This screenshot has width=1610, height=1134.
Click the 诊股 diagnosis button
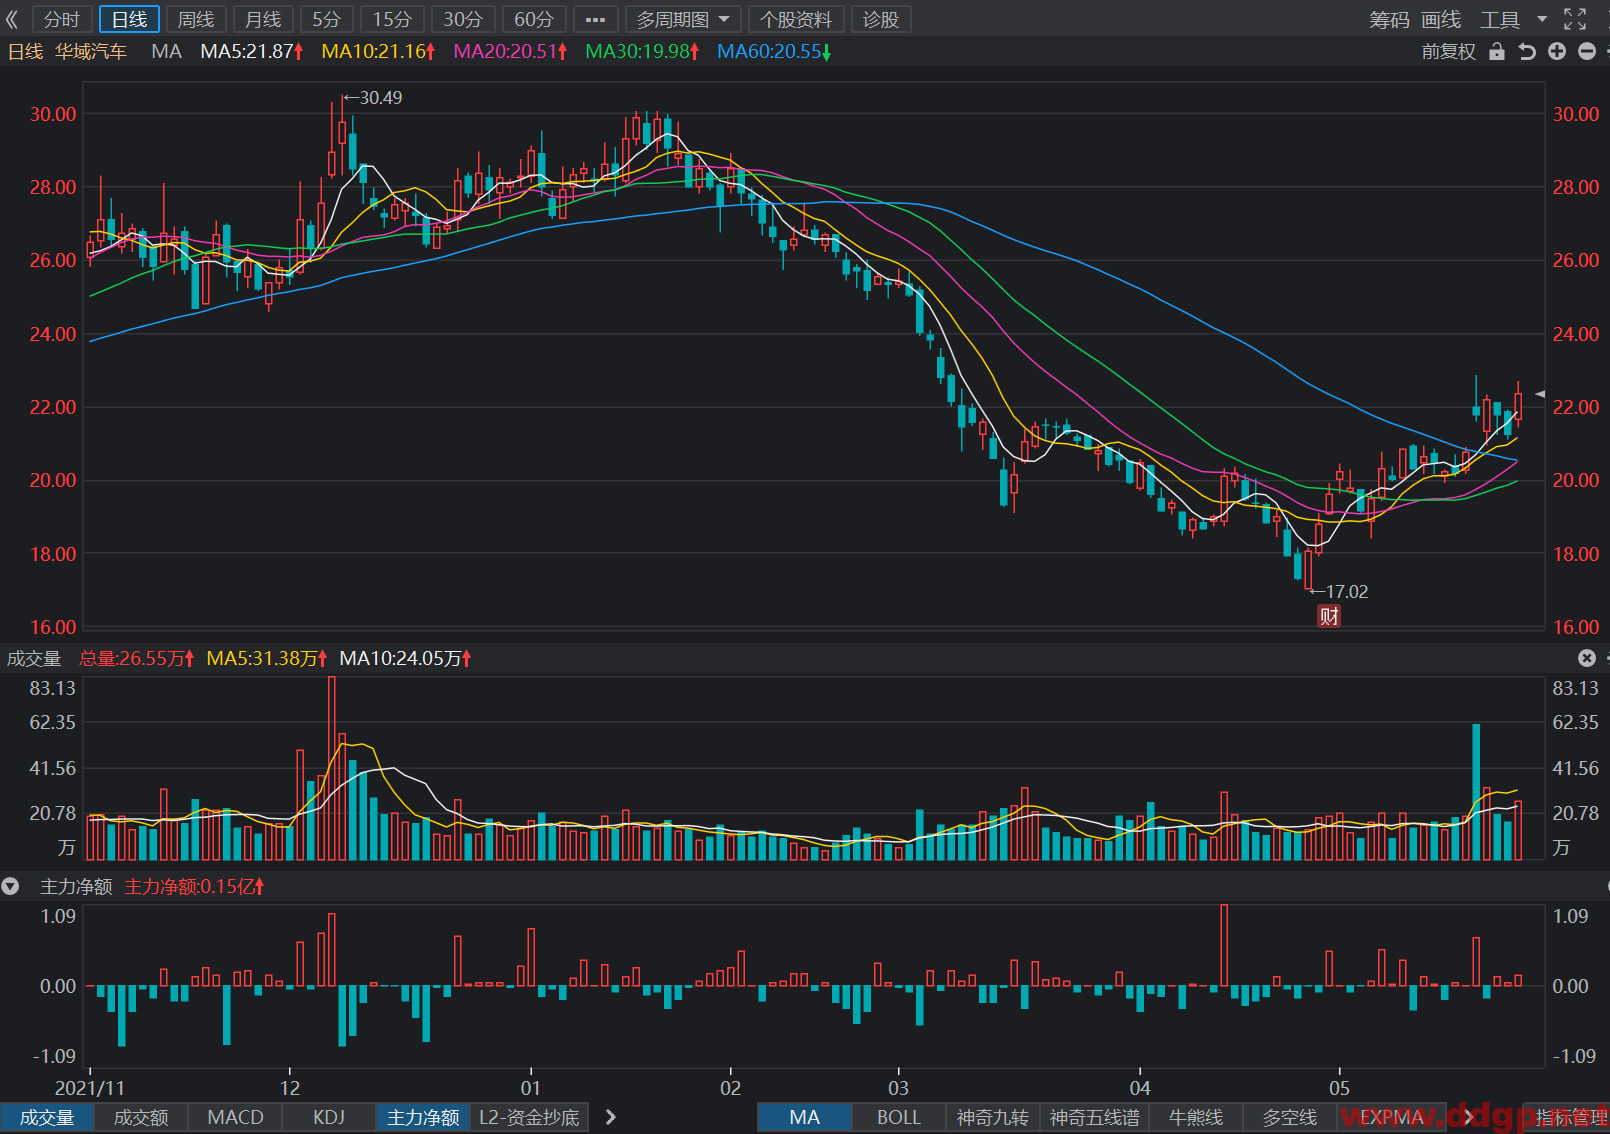881,19
